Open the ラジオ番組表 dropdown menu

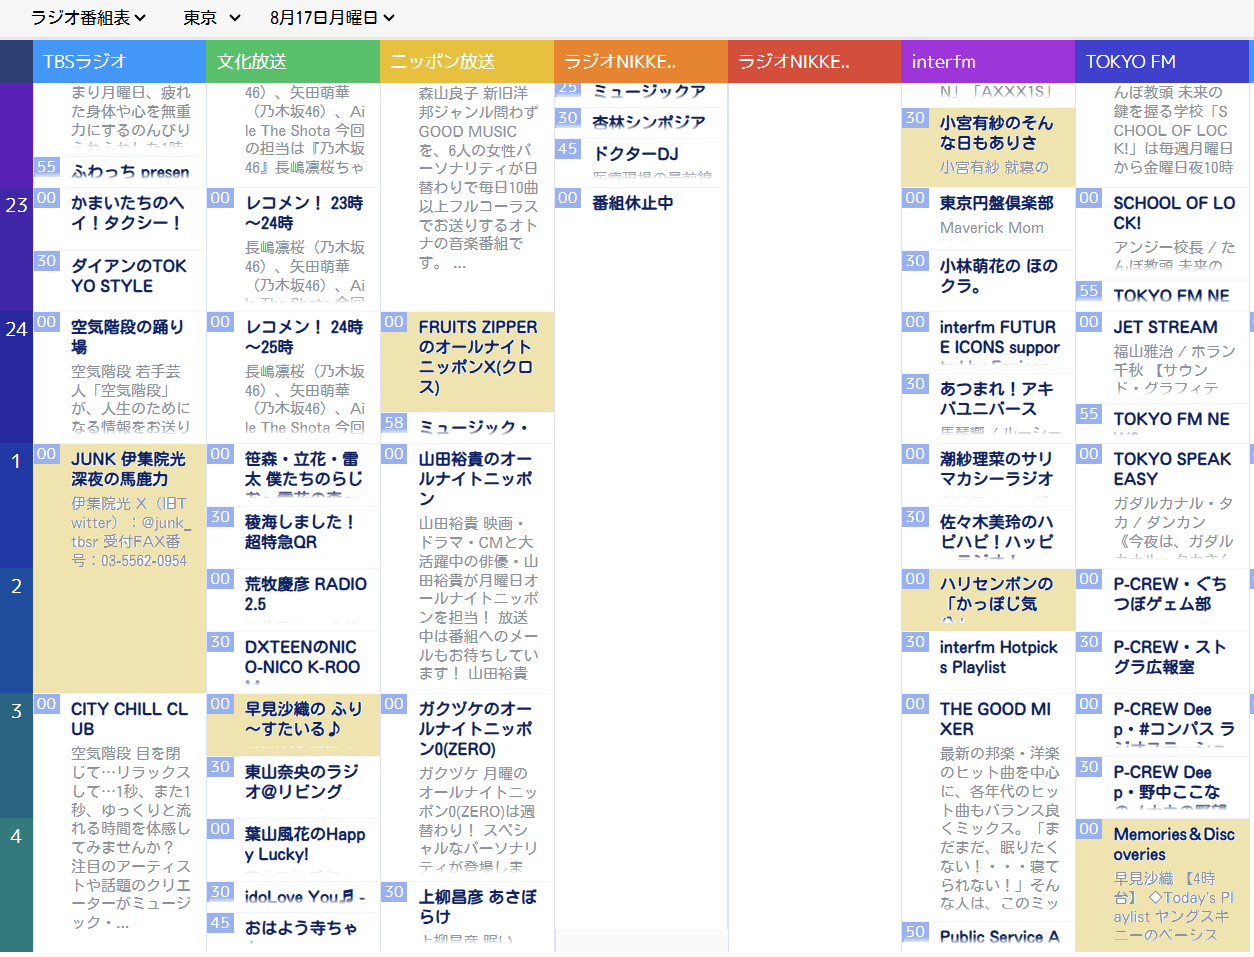88,17
